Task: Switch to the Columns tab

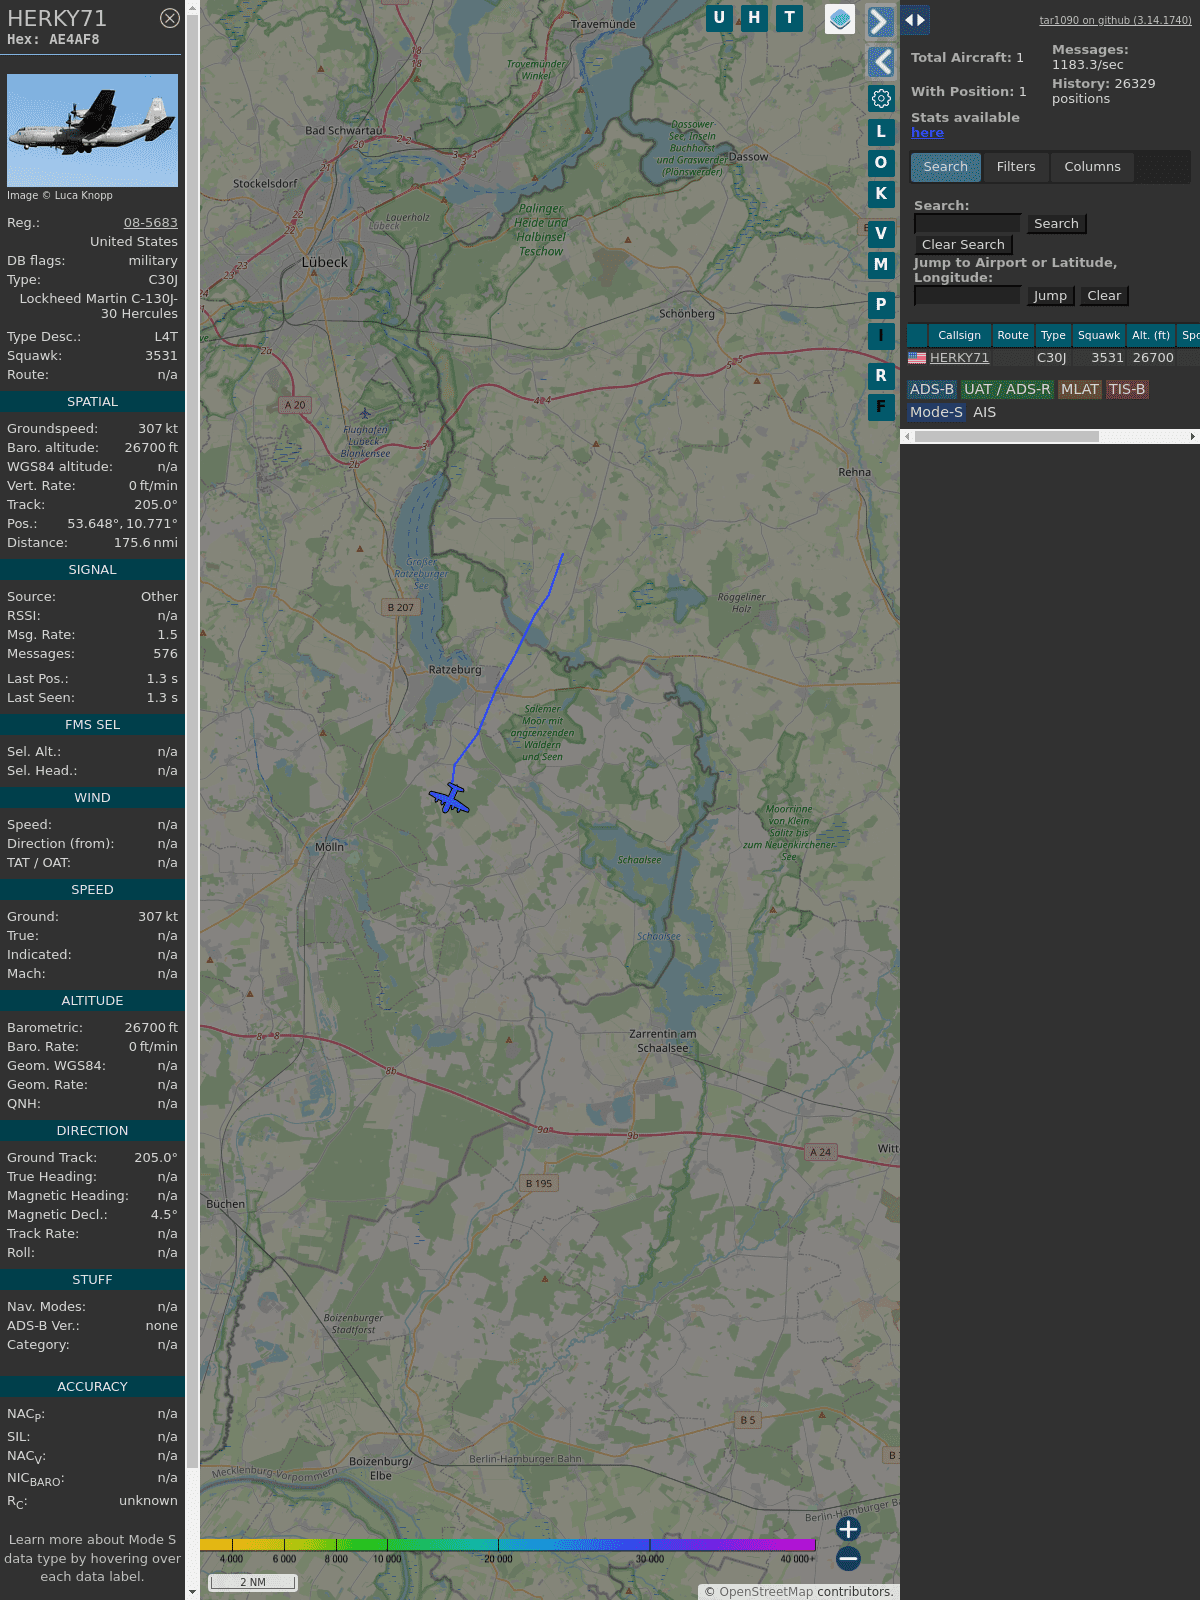Action: [x=1092, y=167]
